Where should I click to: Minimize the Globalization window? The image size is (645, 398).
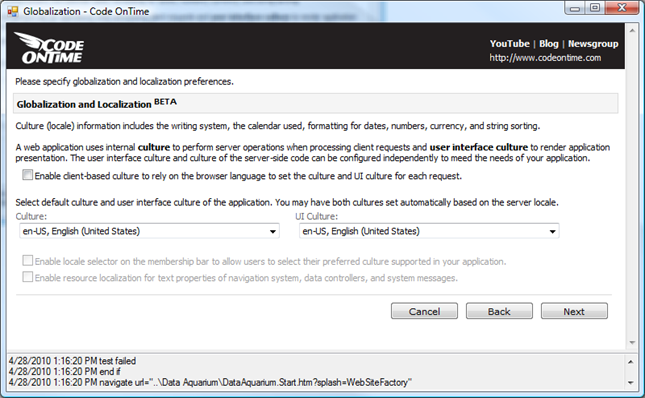pyautogui.click(x=575, y=8)
